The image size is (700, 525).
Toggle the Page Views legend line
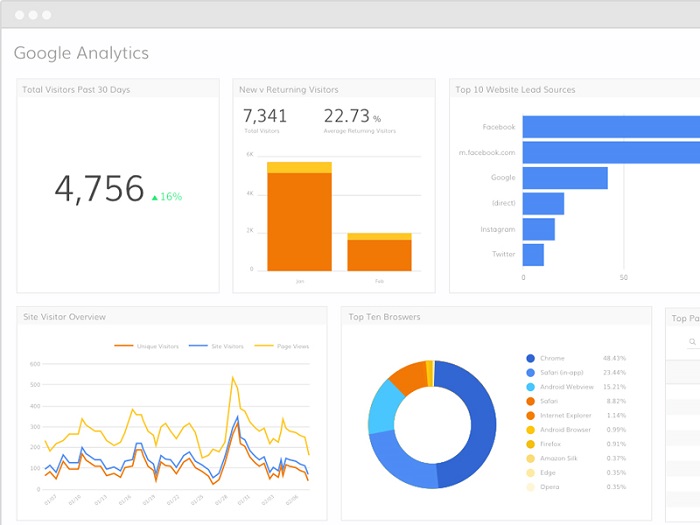282,346
